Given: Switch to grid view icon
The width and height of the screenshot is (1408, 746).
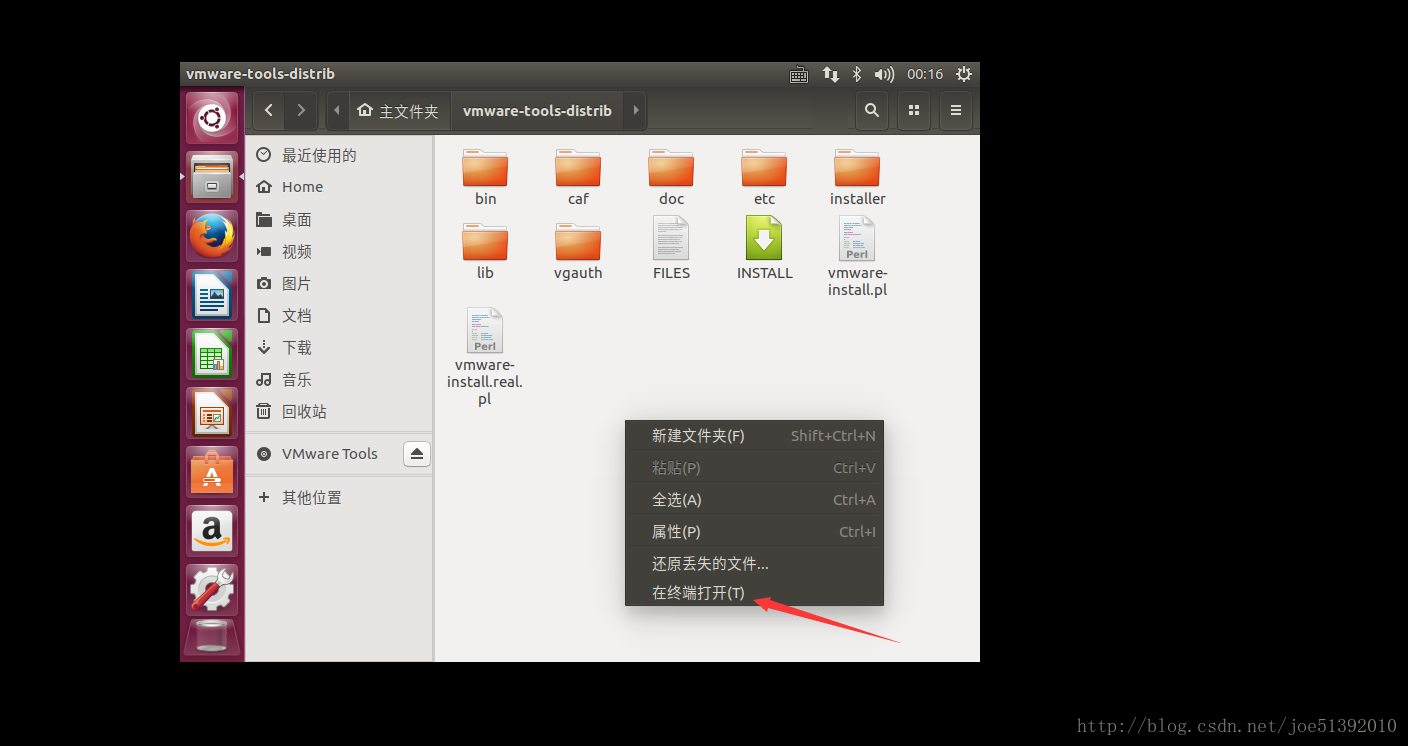Looking at the screenshot, I should click(x=914, y=110).
